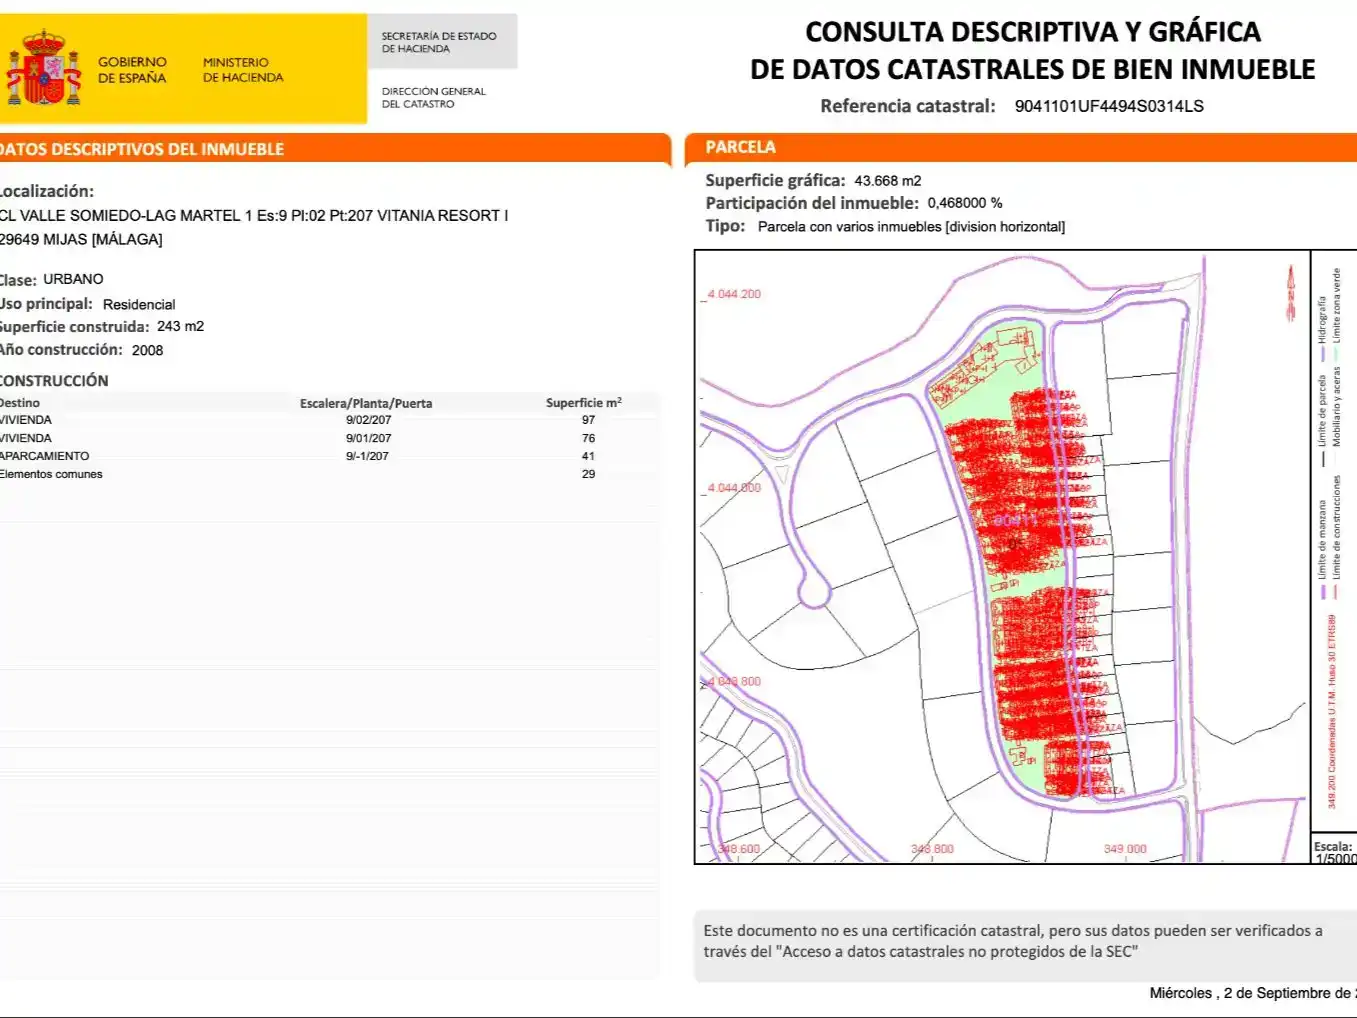
Task: Click map coordinate label '348.800' at bottom
Action: tap(932, 849)
